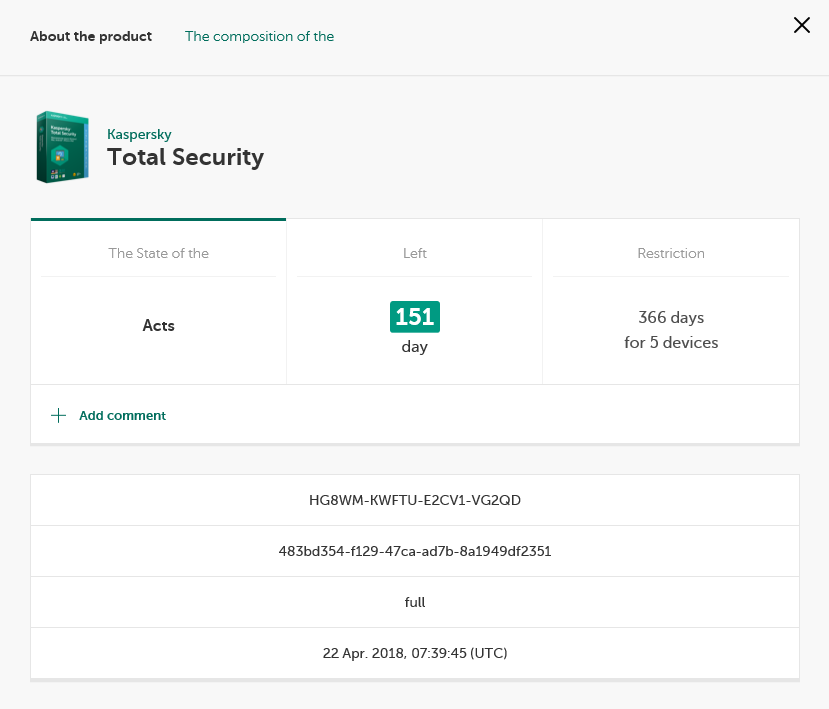
Task: Click the Left column header
Action: pos(415,253)
